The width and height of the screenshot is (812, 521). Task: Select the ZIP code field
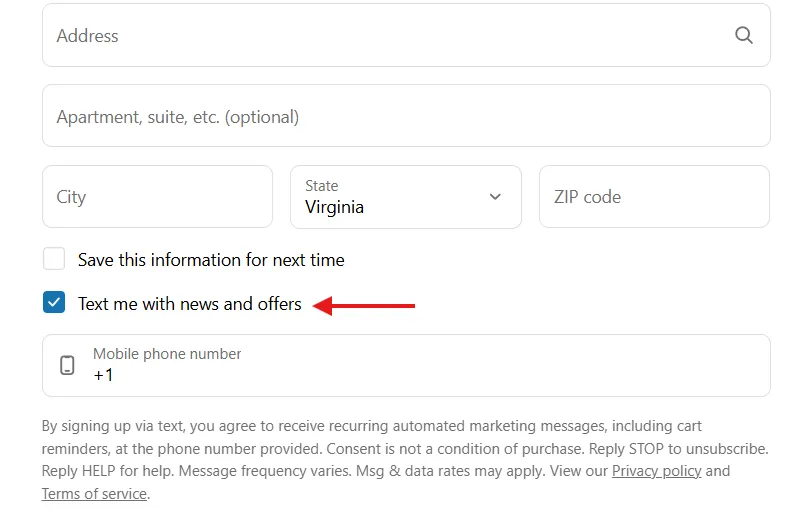(x=654, y=197)
